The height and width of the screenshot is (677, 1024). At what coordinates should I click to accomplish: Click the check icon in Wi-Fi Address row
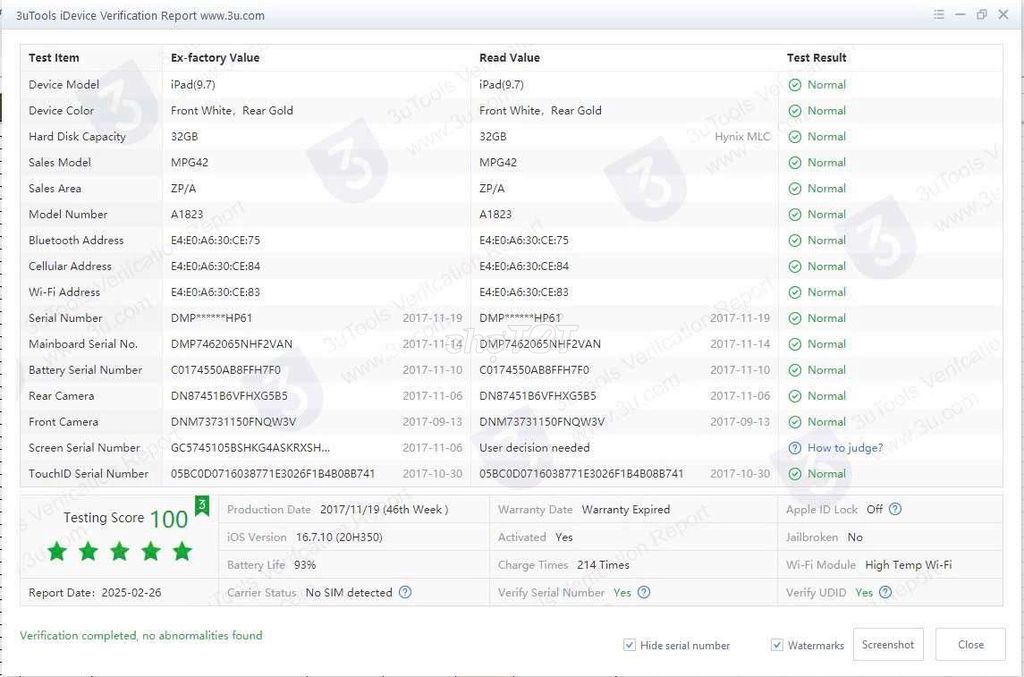[795, 292]
